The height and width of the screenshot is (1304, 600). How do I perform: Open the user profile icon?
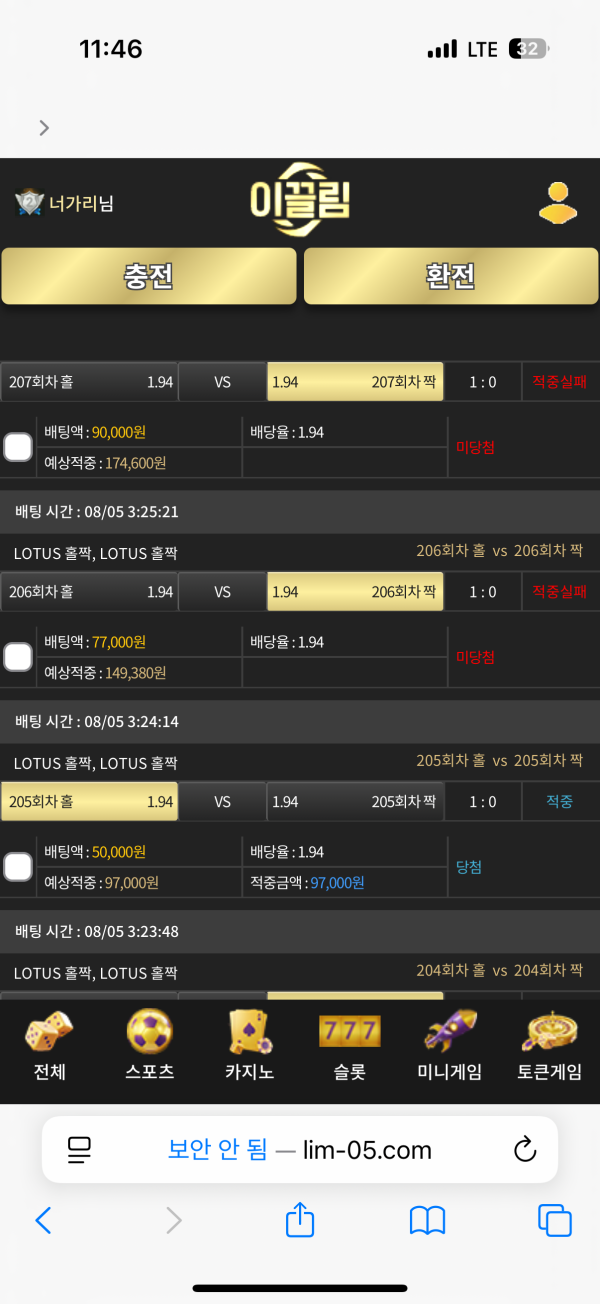[x=558, y=203]
